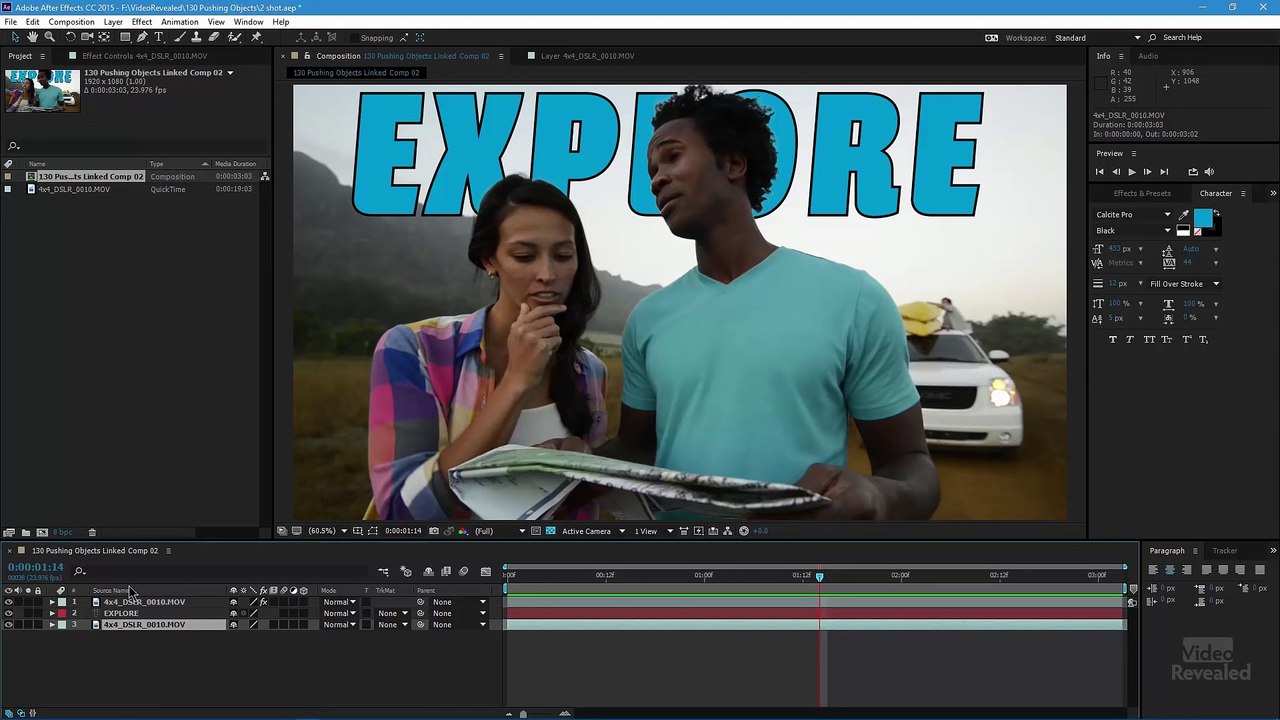Delete selected project item with trash icon

pos(92,532)
